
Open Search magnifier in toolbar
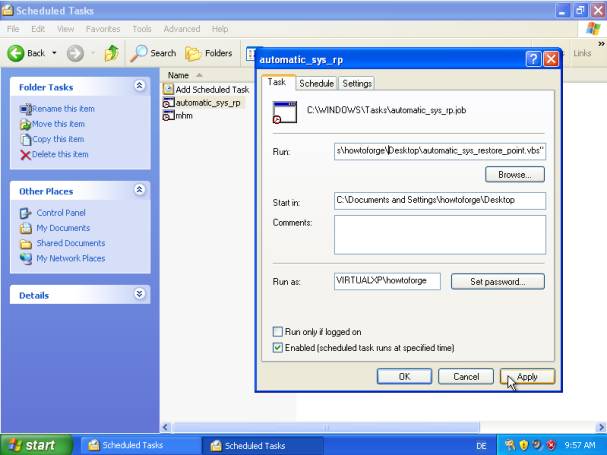(x=138, y=53)
